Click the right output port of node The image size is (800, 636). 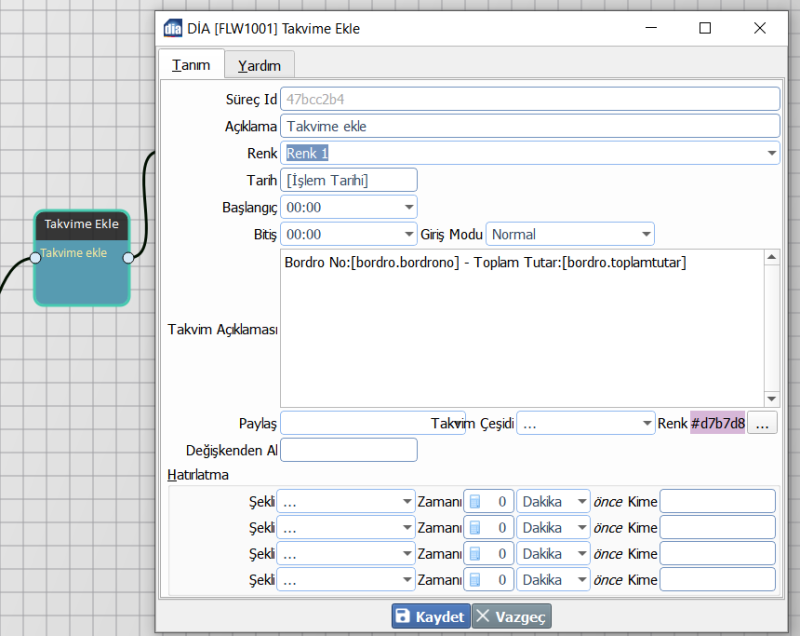pos(128,258)
